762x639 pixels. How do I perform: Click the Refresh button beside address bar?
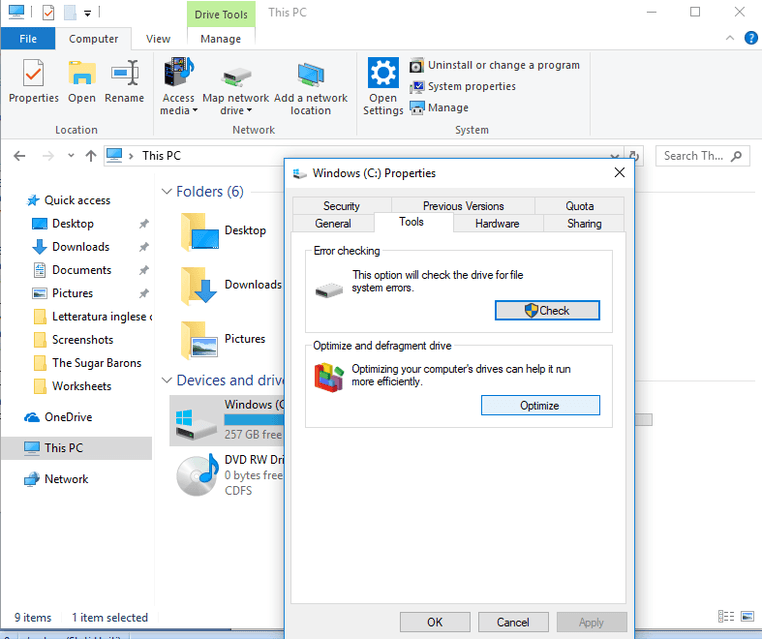[x=634, y=156]
